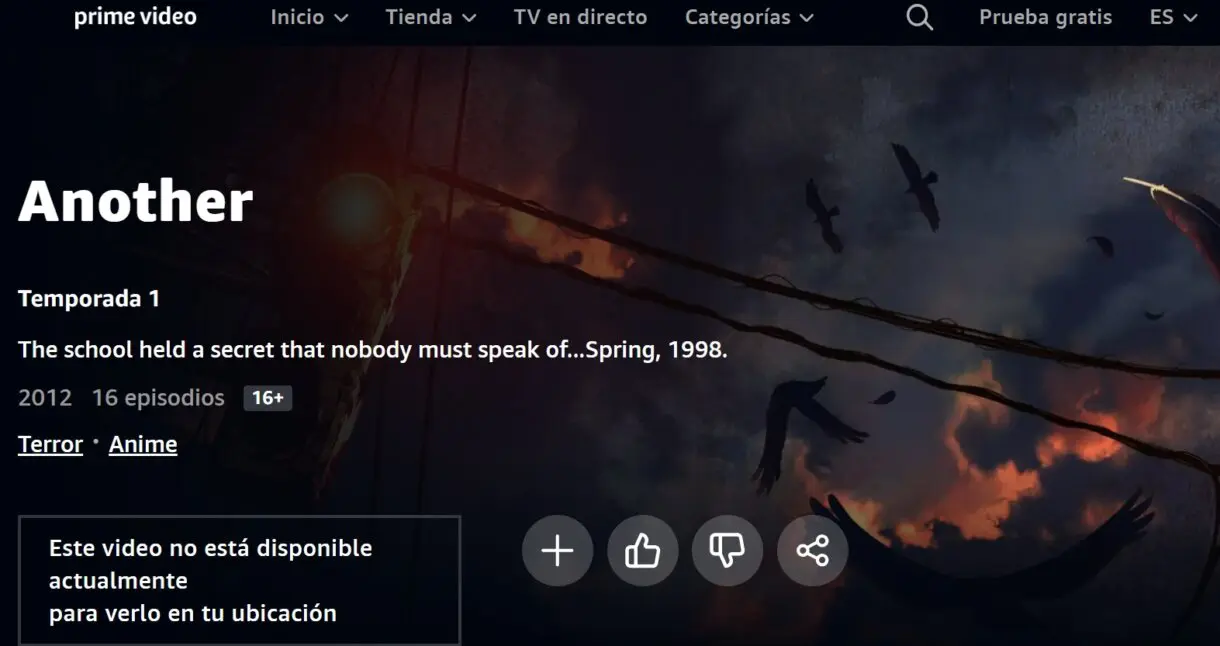Select the 16 episodios text
The height and width of the screenshot is (646, 1220).
158,398
